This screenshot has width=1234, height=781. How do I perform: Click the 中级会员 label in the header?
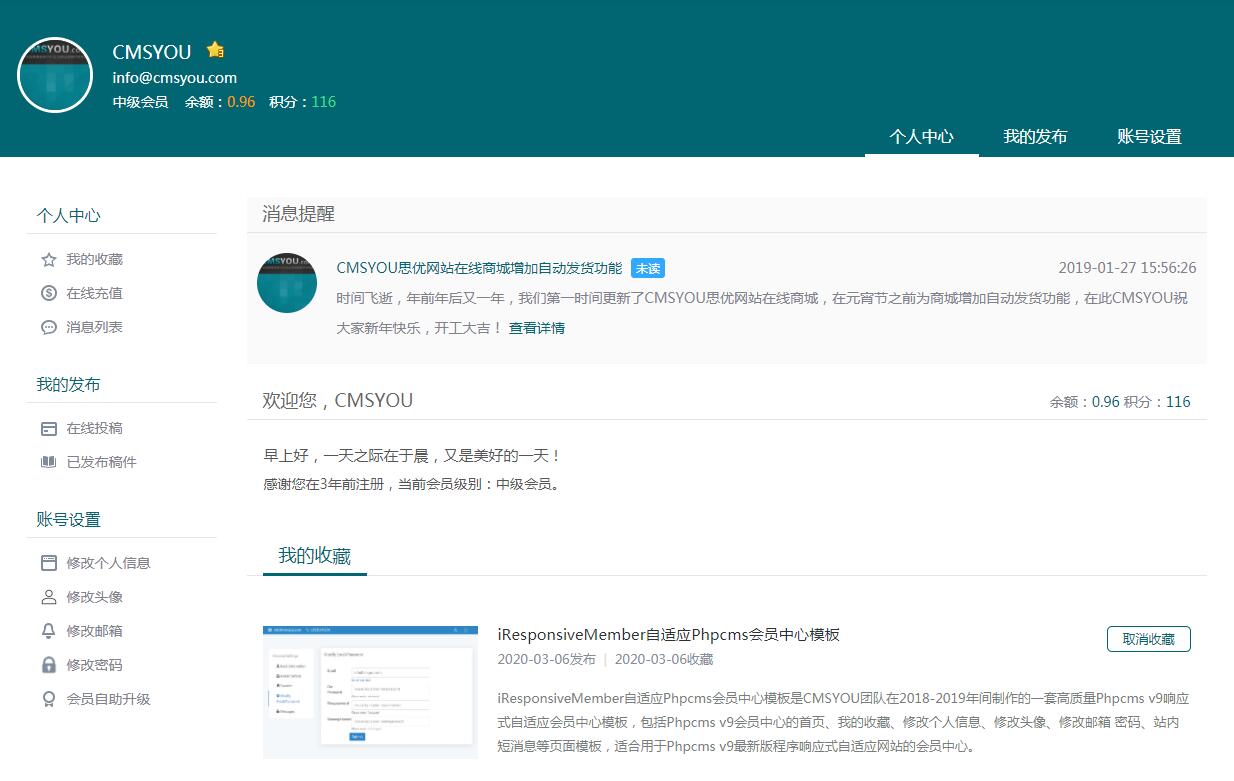click(140, 102)
